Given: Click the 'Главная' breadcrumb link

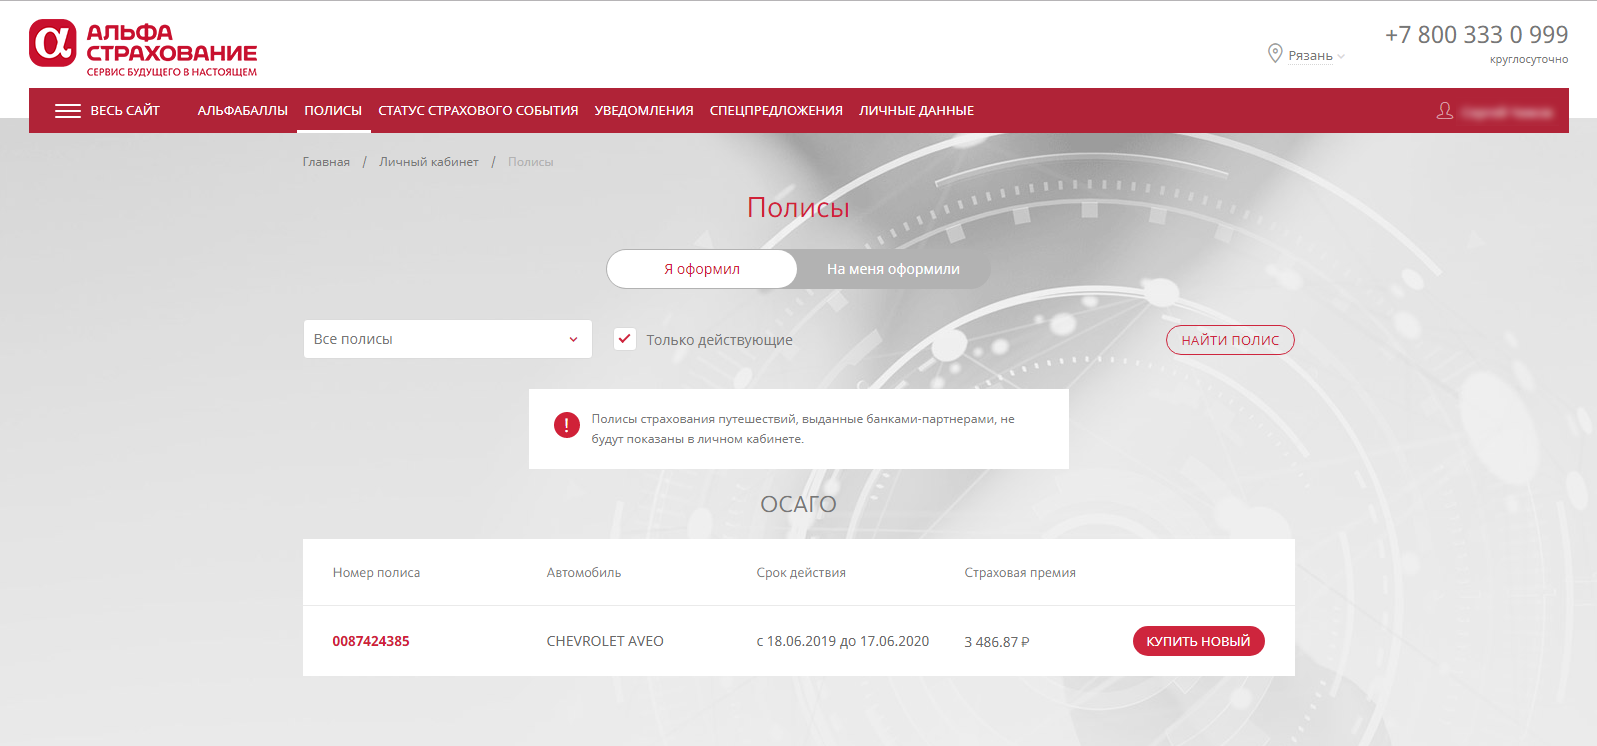Looking at the screenshot, I should [326, 162].
